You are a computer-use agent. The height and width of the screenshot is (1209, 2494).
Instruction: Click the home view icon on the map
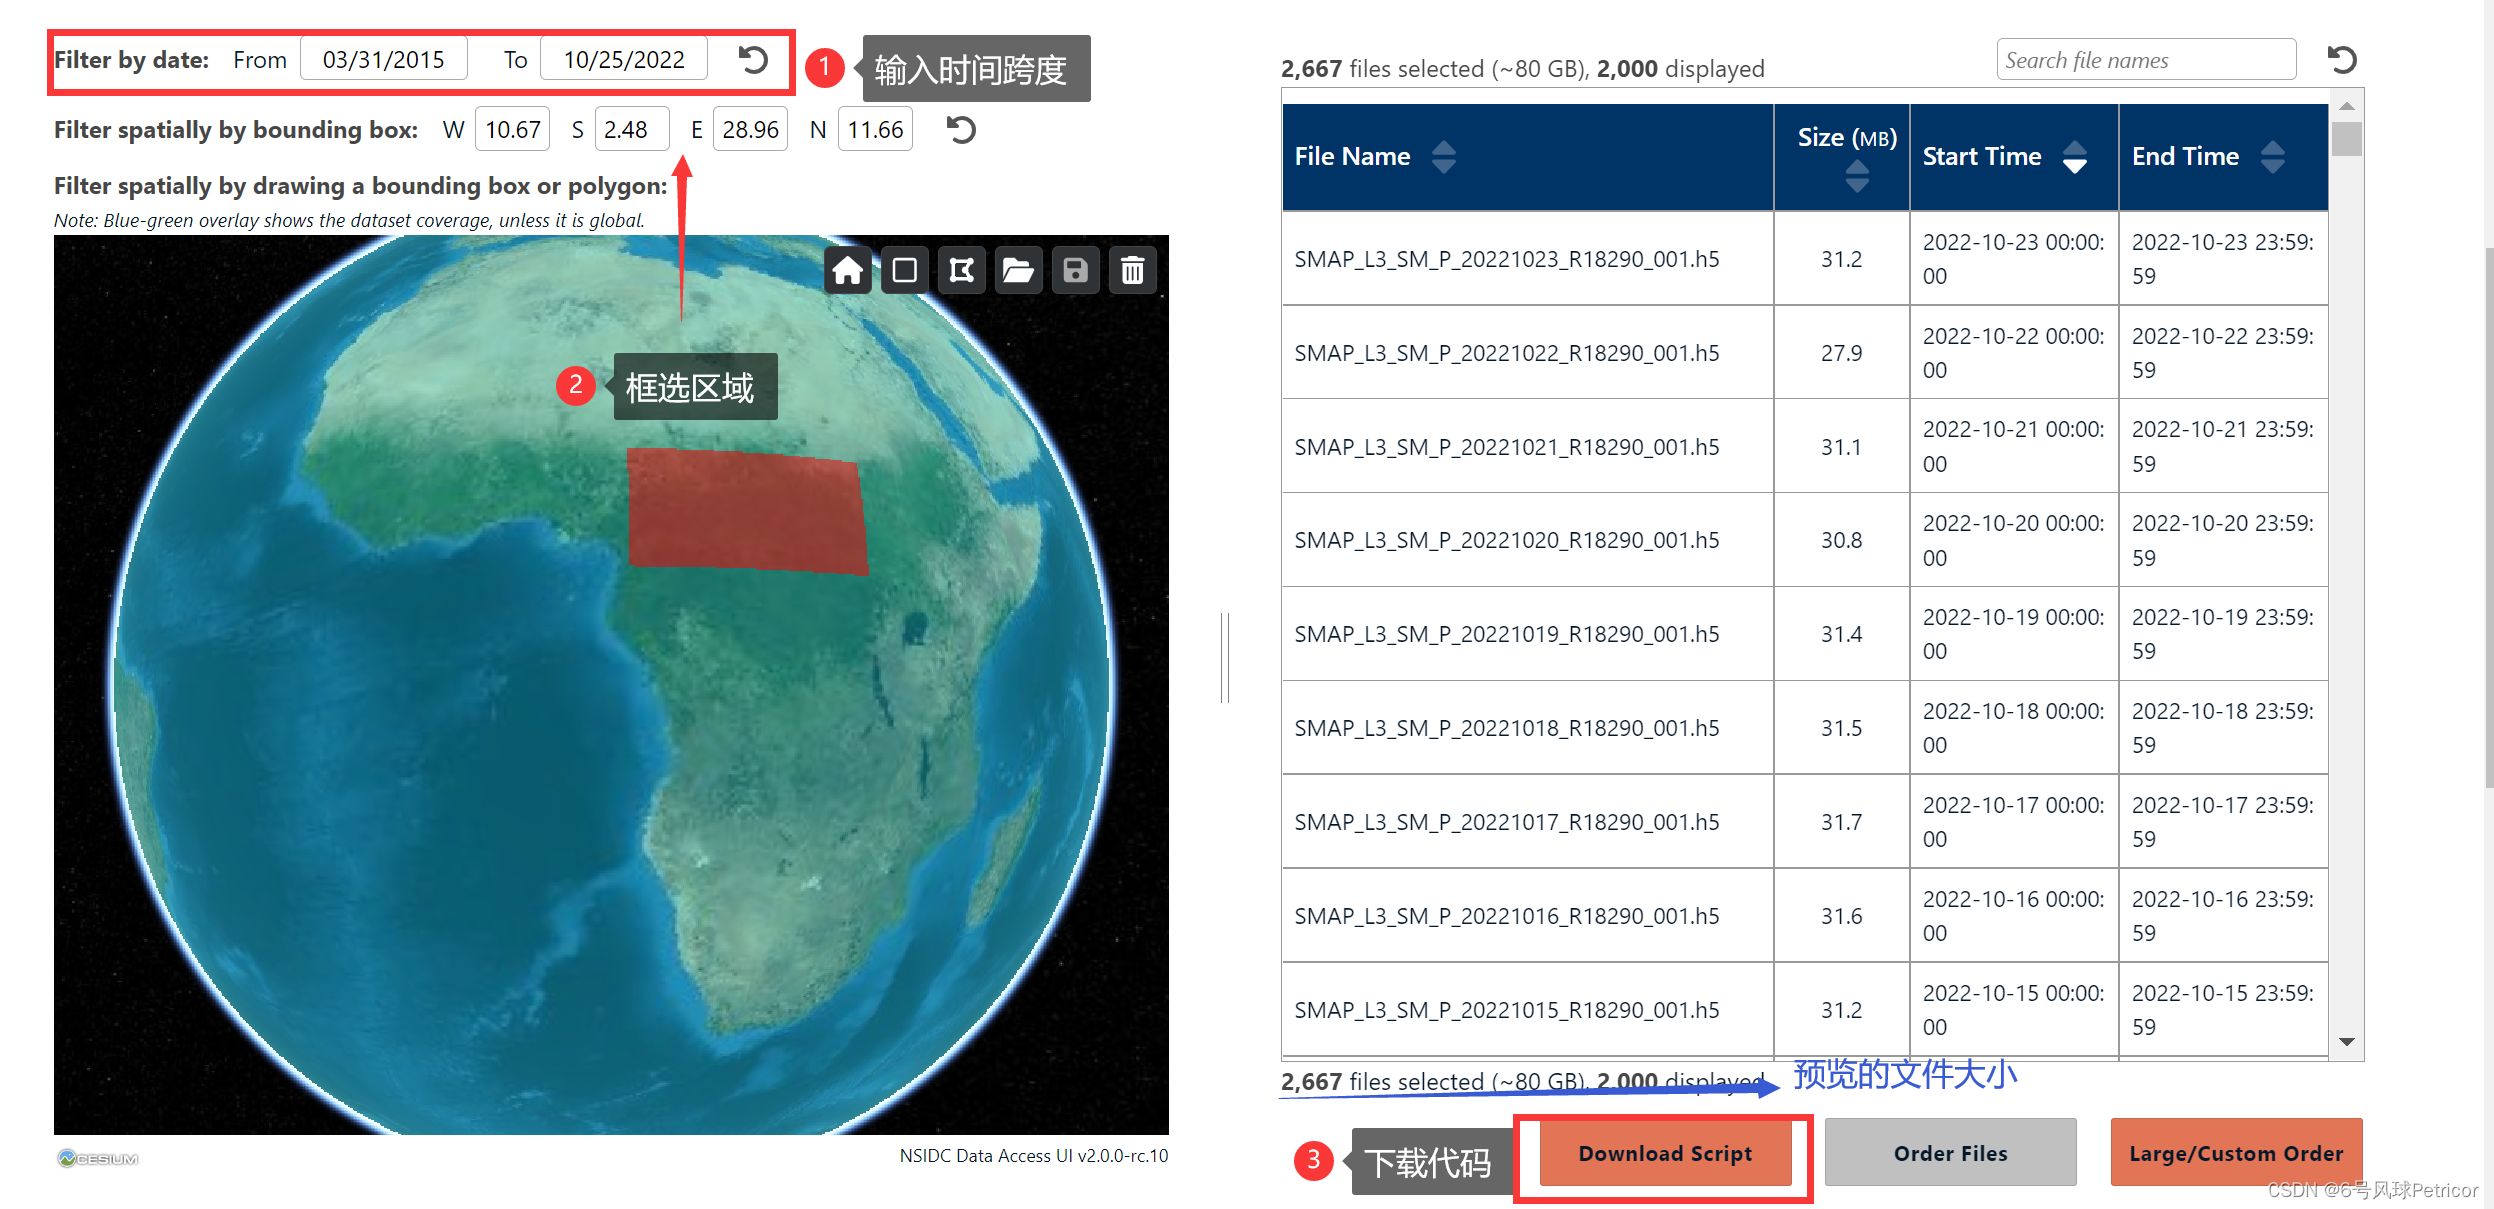click(847, 270)
